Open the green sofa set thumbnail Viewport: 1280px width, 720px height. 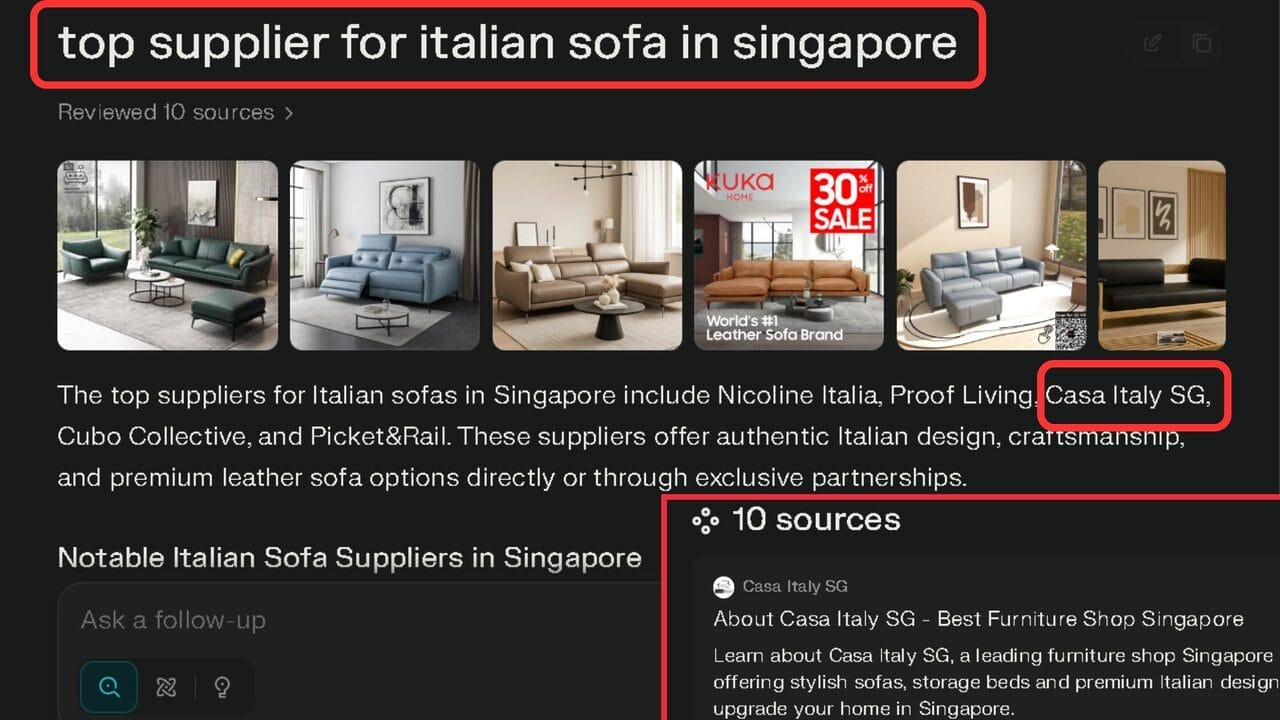168,255
